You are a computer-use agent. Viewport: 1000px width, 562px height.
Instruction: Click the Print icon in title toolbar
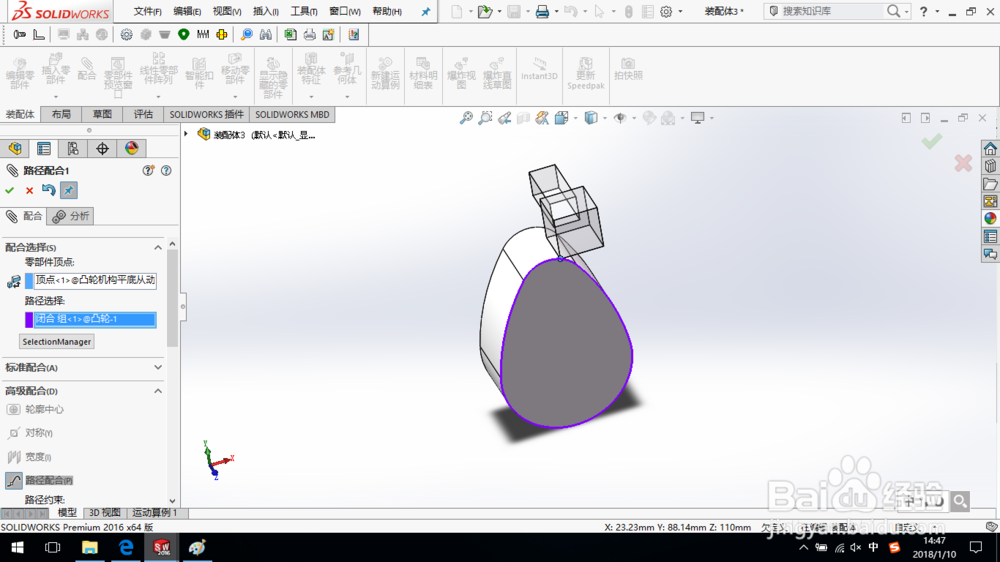(542, 11)
